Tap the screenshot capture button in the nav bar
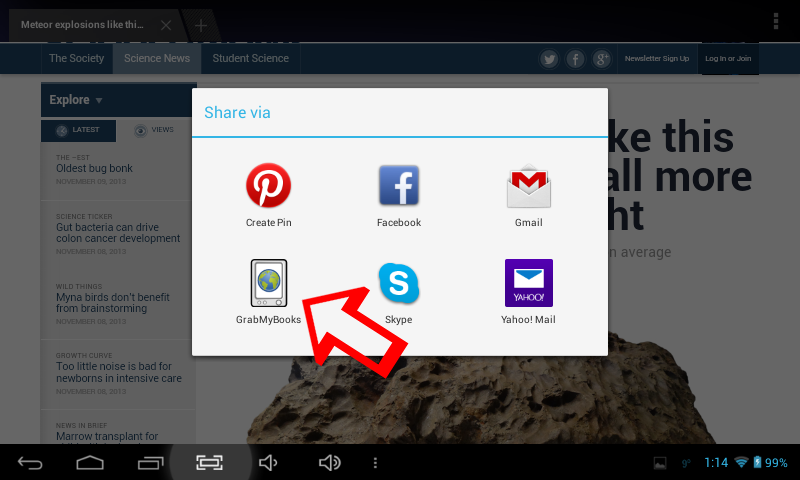Screen dimensions: 800x480 [210, 463]
